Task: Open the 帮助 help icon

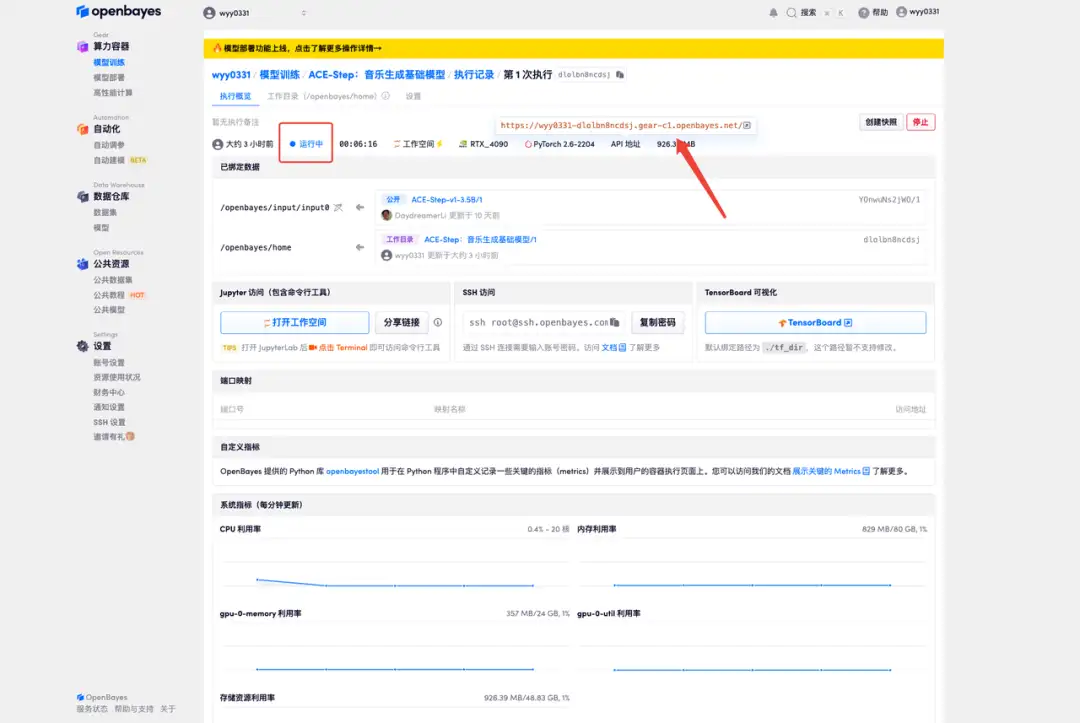Action: click(863, 12)
